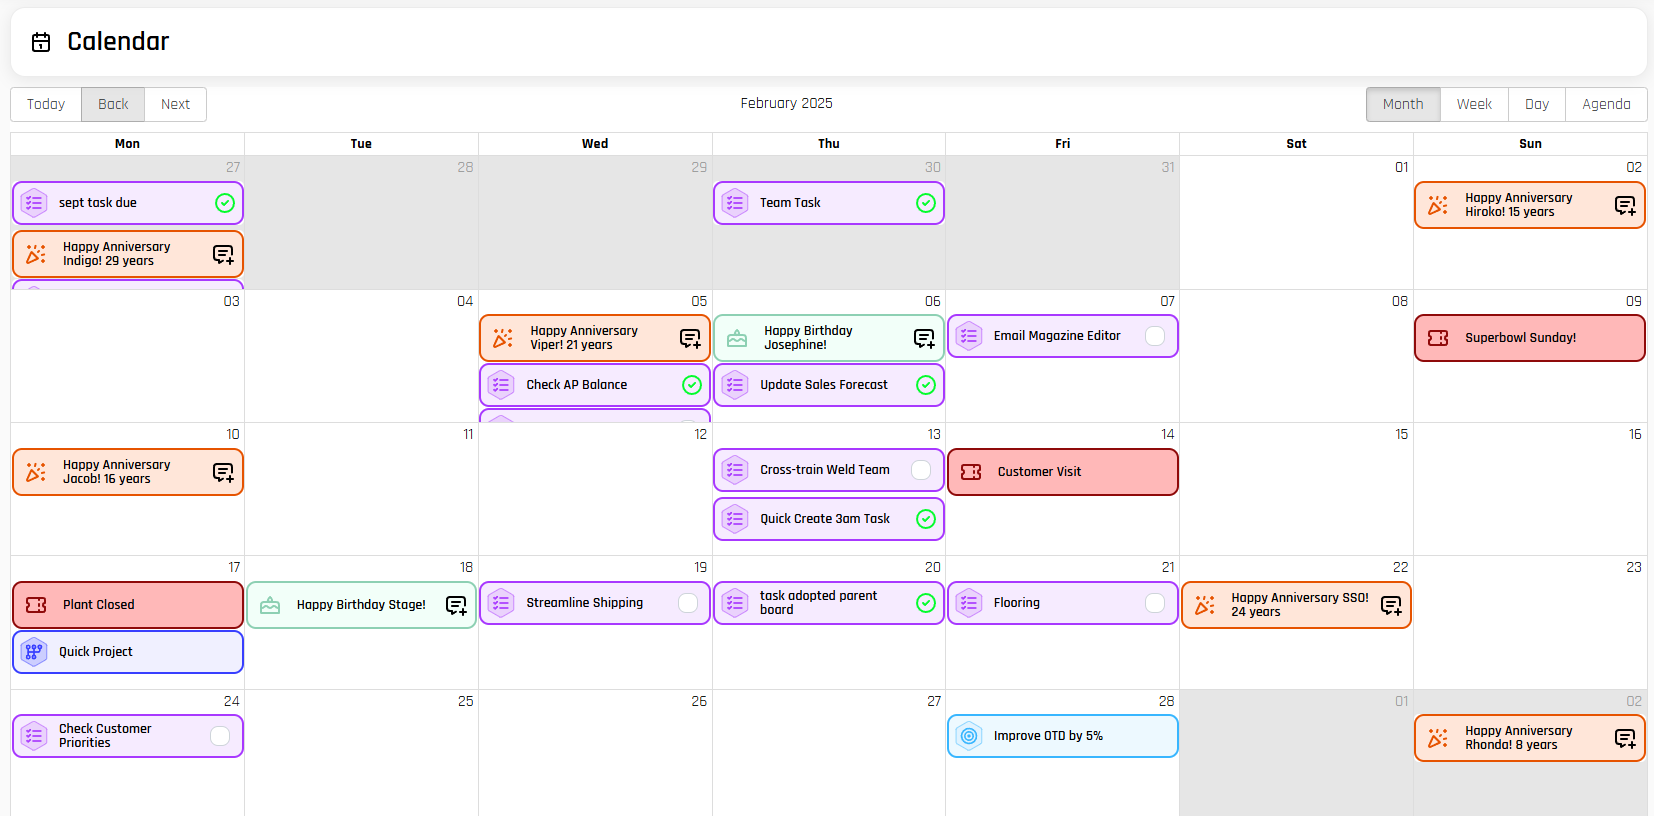Click cake icon on Josephine birthday
The image size is (1654, 816).
[737, 338]
